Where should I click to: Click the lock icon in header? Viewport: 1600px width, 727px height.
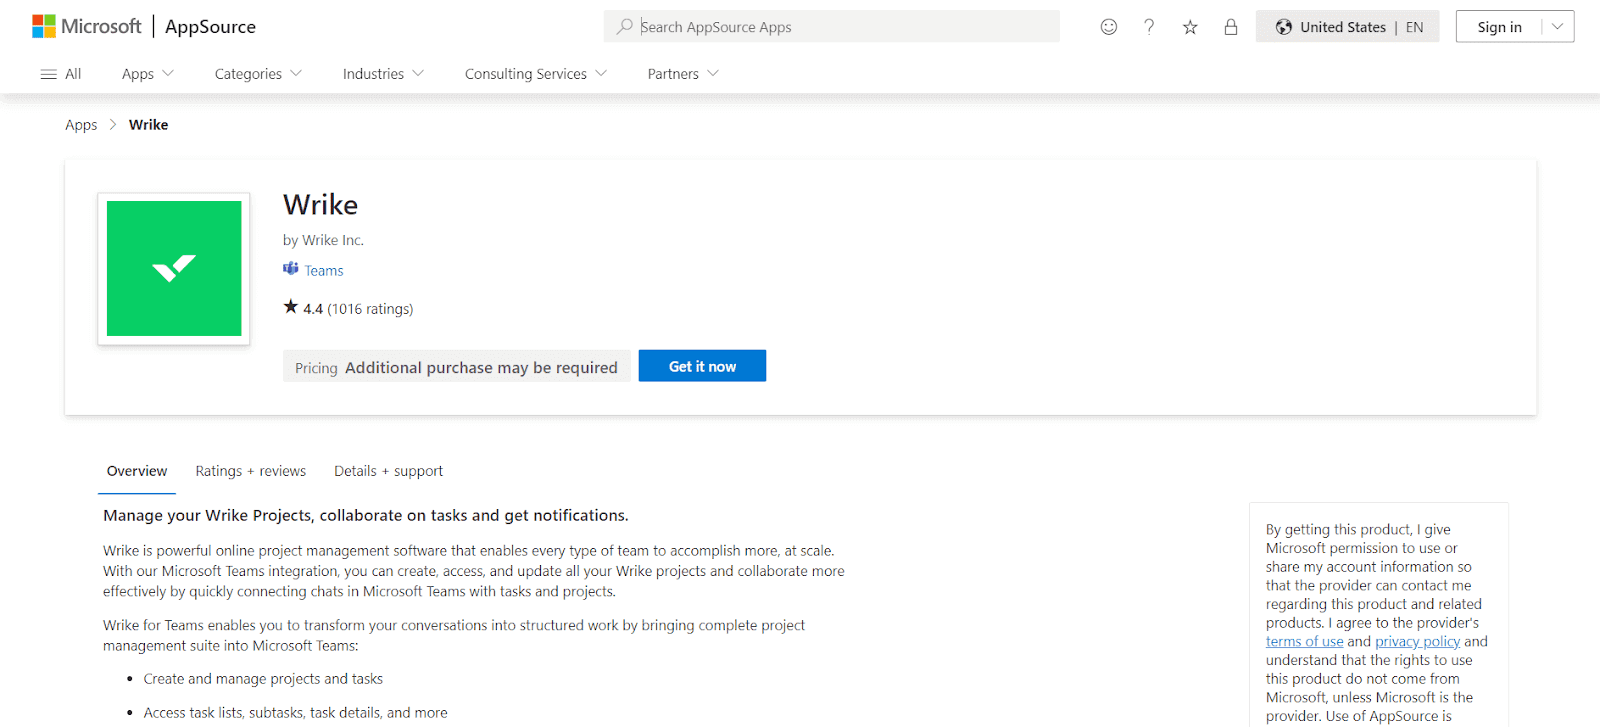(x=1231, y=27)
